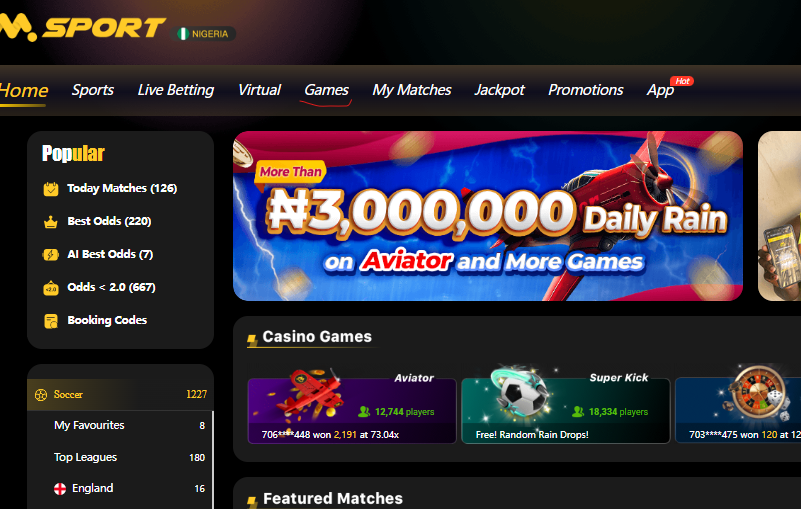Screen dimensions: 801x509
Task: Click the MSport logo
Action: click(x=83, y=28)
